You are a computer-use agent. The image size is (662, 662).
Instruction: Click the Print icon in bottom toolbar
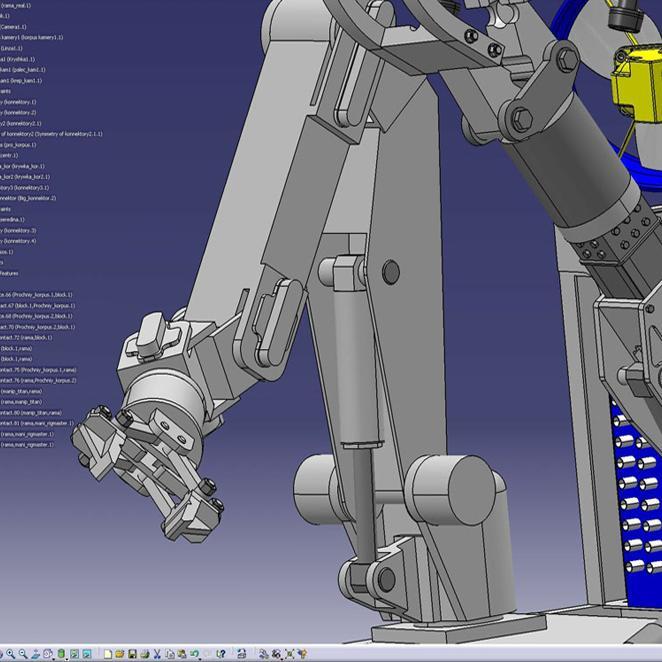(x=145, y=654)
